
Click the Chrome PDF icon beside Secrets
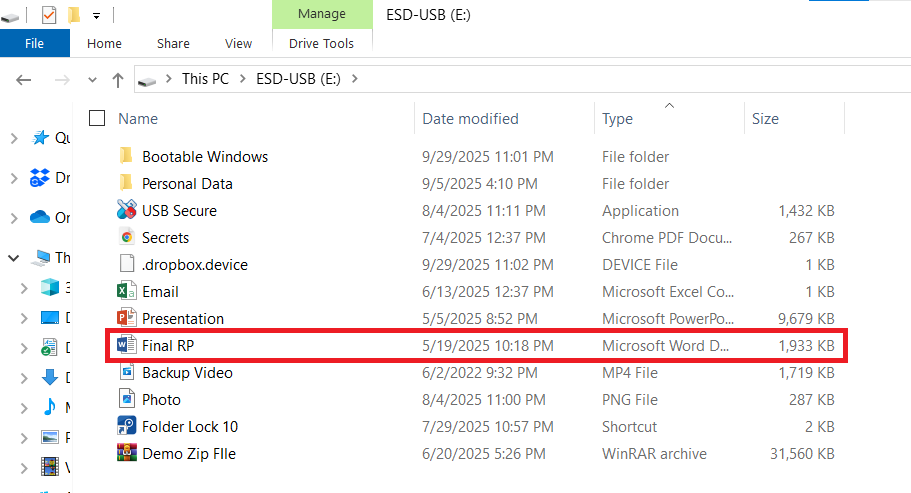click(127, 237)
